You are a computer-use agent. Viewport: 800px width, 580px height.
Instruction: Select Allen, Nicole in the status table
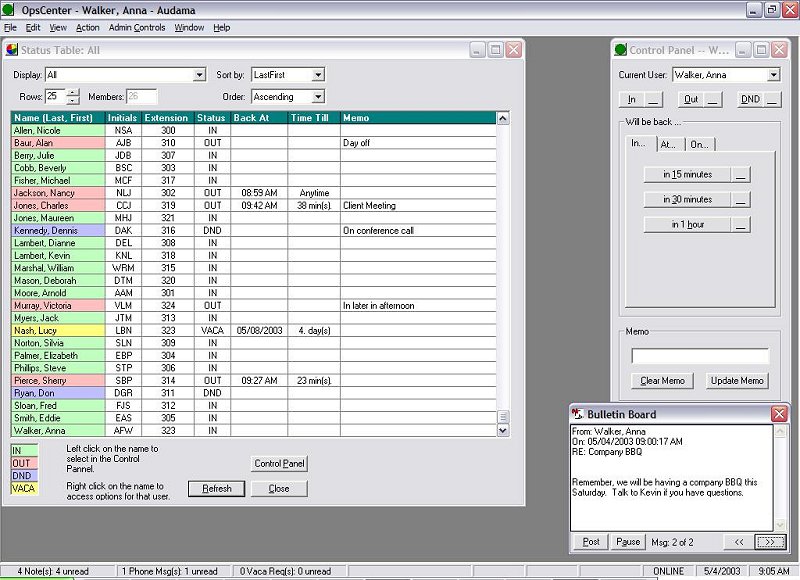58,131
